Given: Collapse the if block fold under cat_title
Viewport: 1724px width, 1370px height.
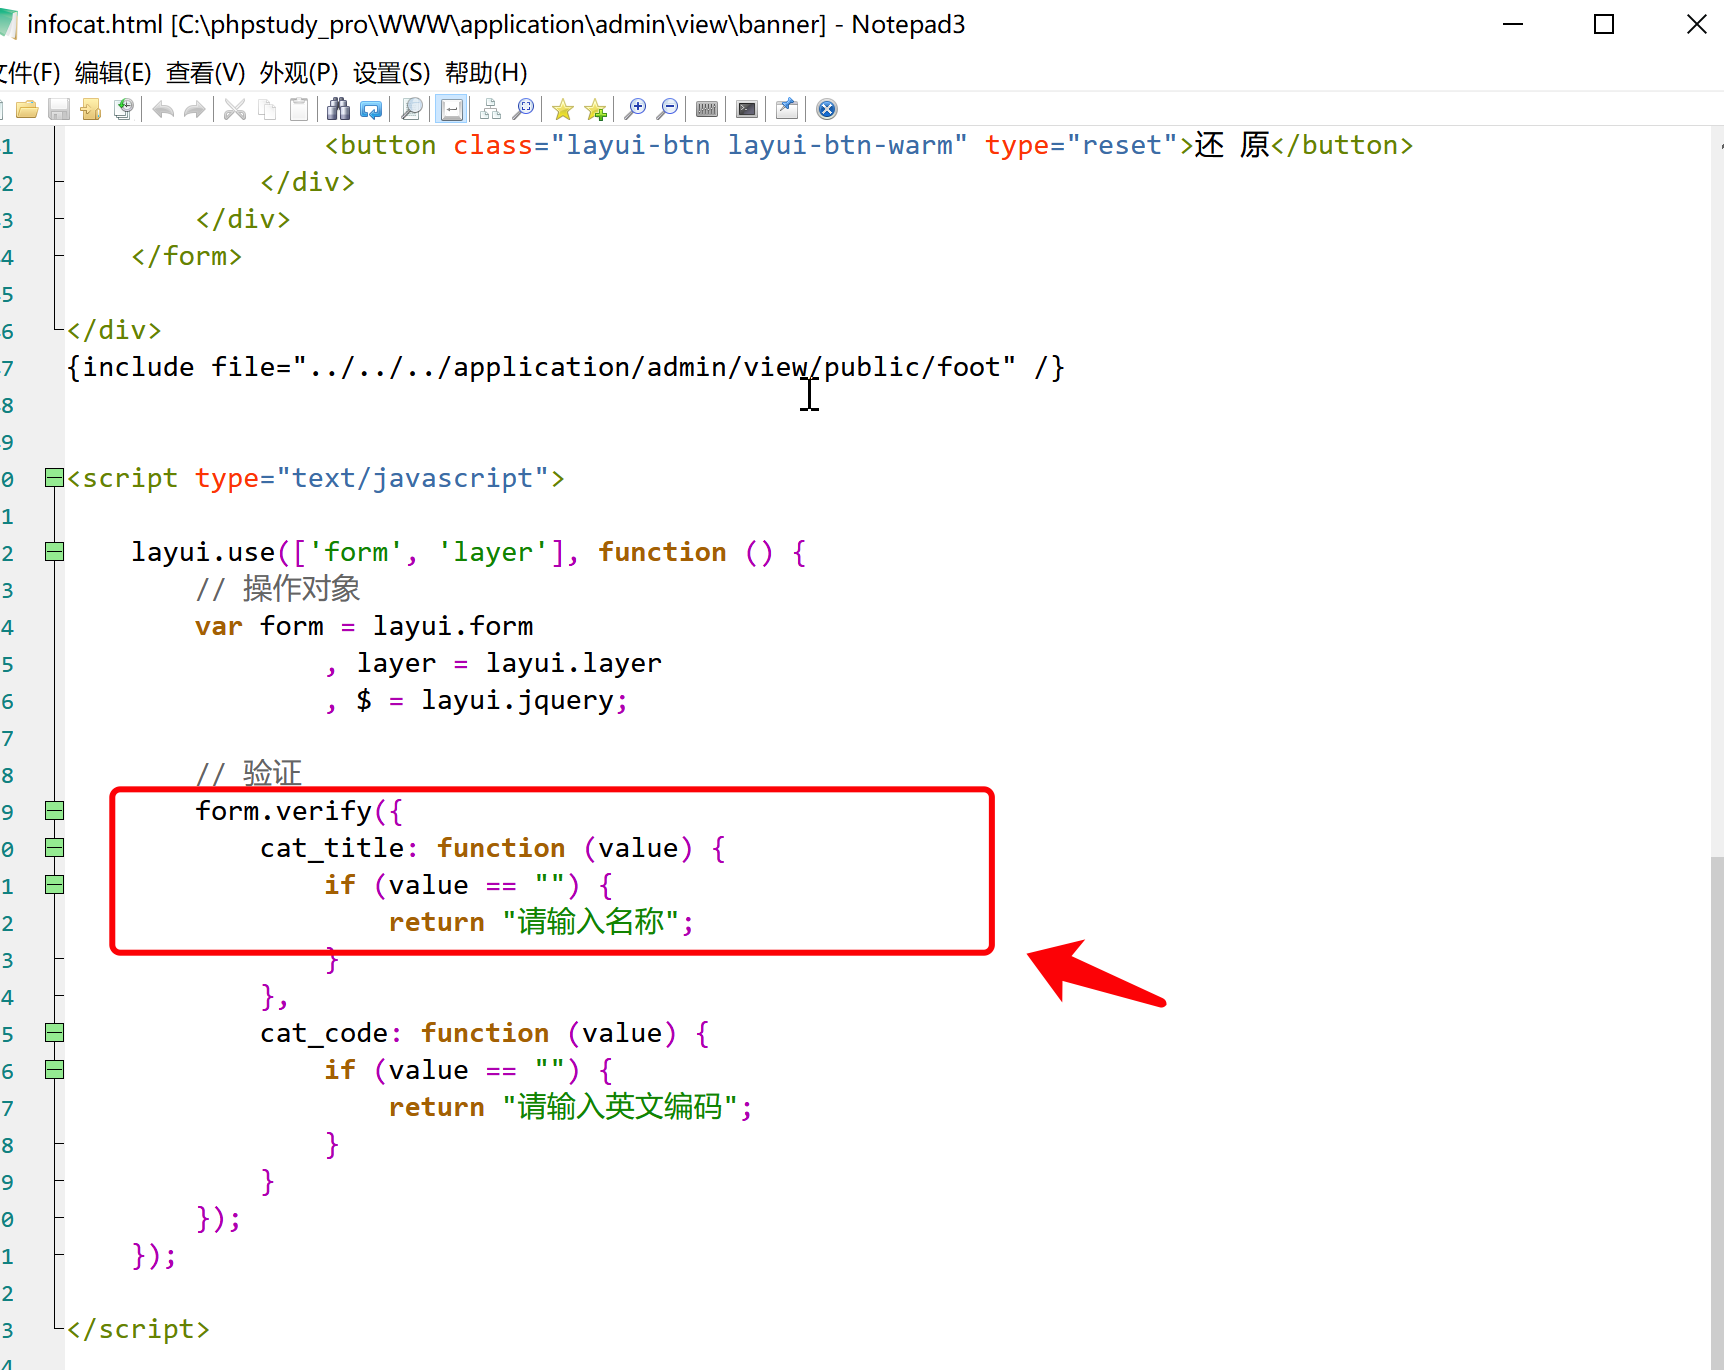Looking at the screenshot, I should coord(55,885).
